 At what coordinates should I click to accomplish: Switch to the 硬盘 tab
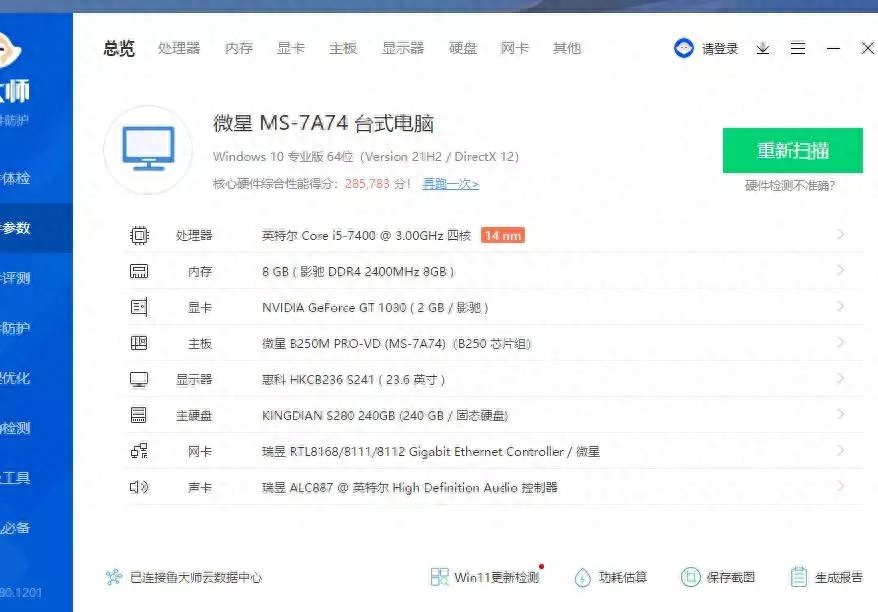(x=462, y=48)
